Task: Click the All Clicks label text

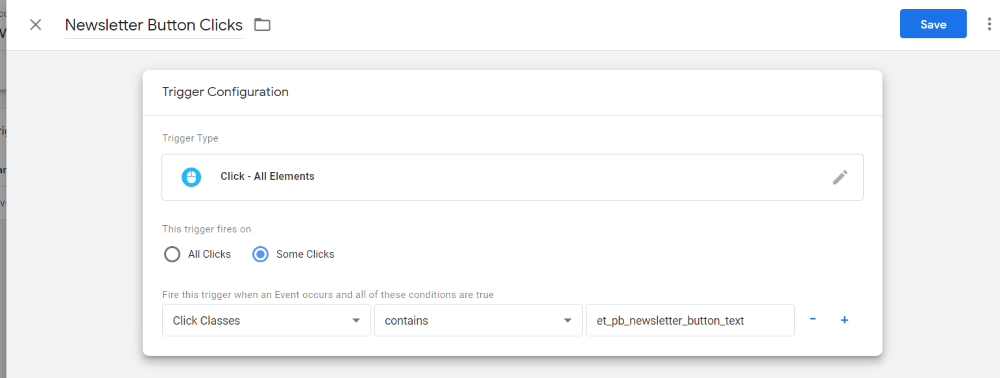Action: pos(209,254)
